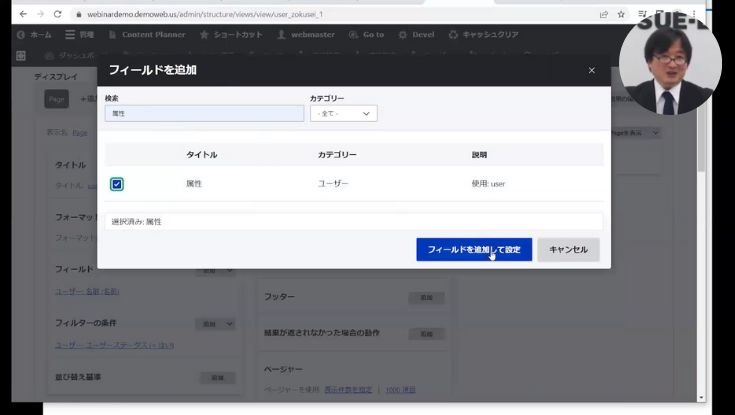
Task: Uncheck the 属性 field checkbox
Action: point(117,184)
